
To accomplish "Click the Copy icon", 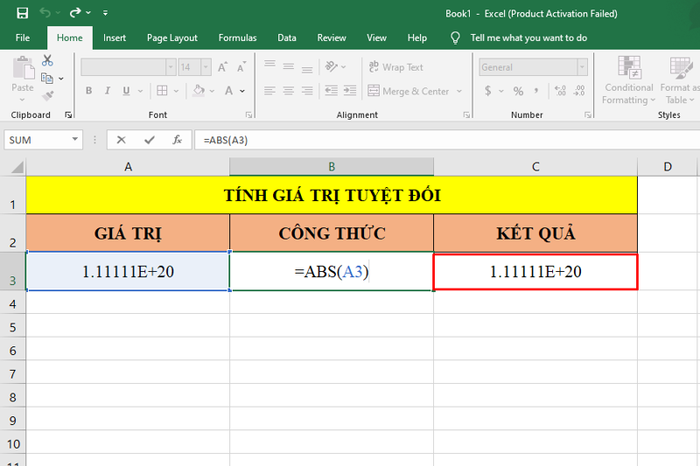I will pos(47,78).
